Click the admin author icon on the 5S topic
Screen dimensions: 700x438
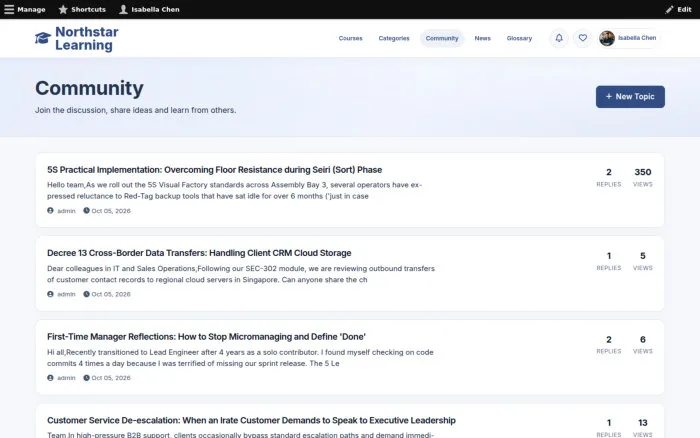coord(50,210)
